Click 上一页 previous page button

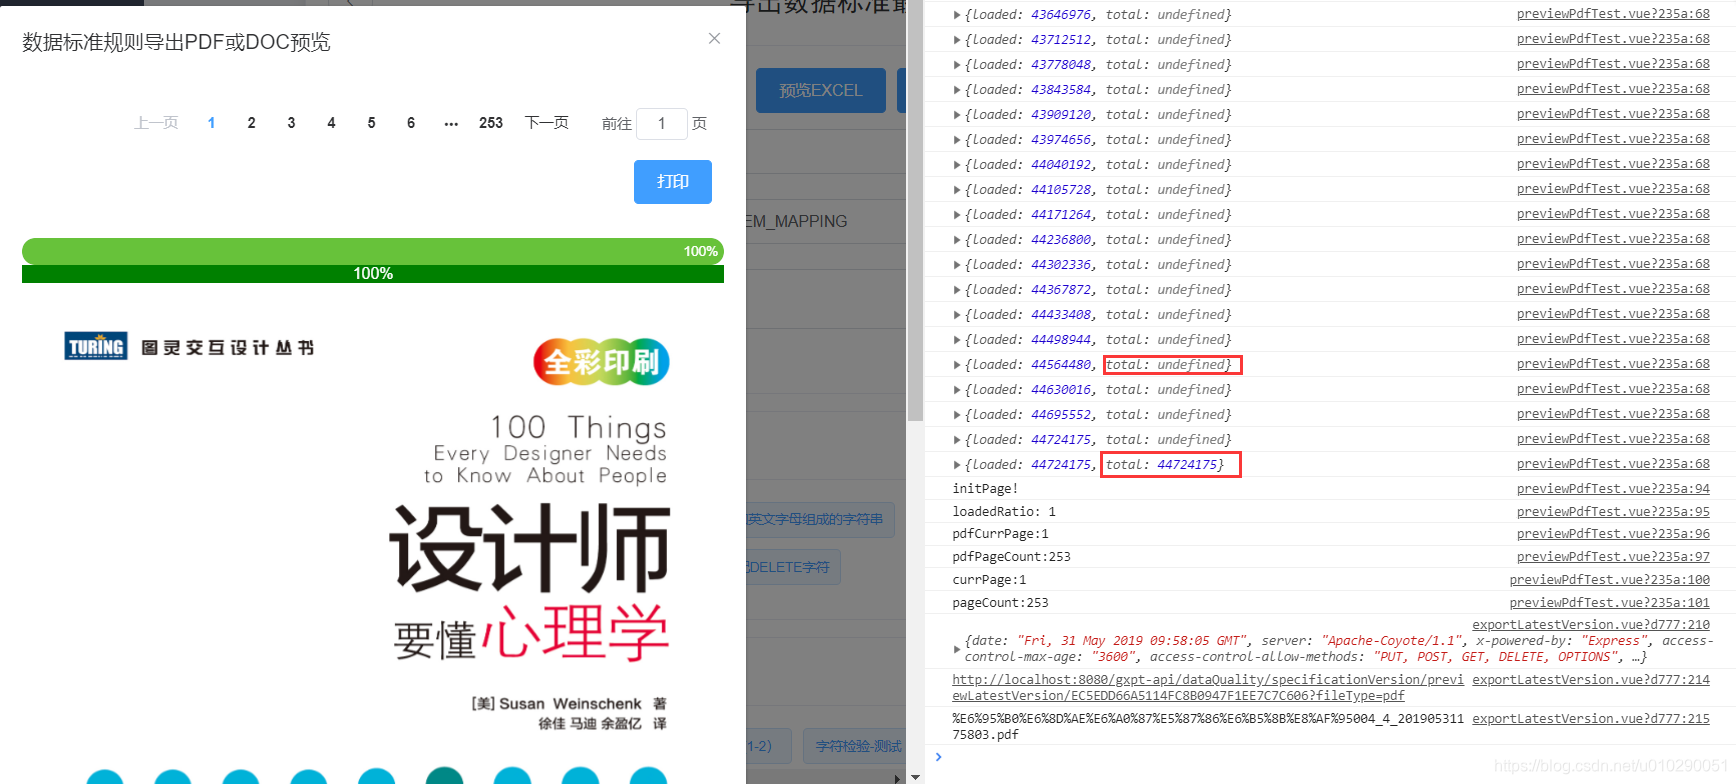pos(156,123)
